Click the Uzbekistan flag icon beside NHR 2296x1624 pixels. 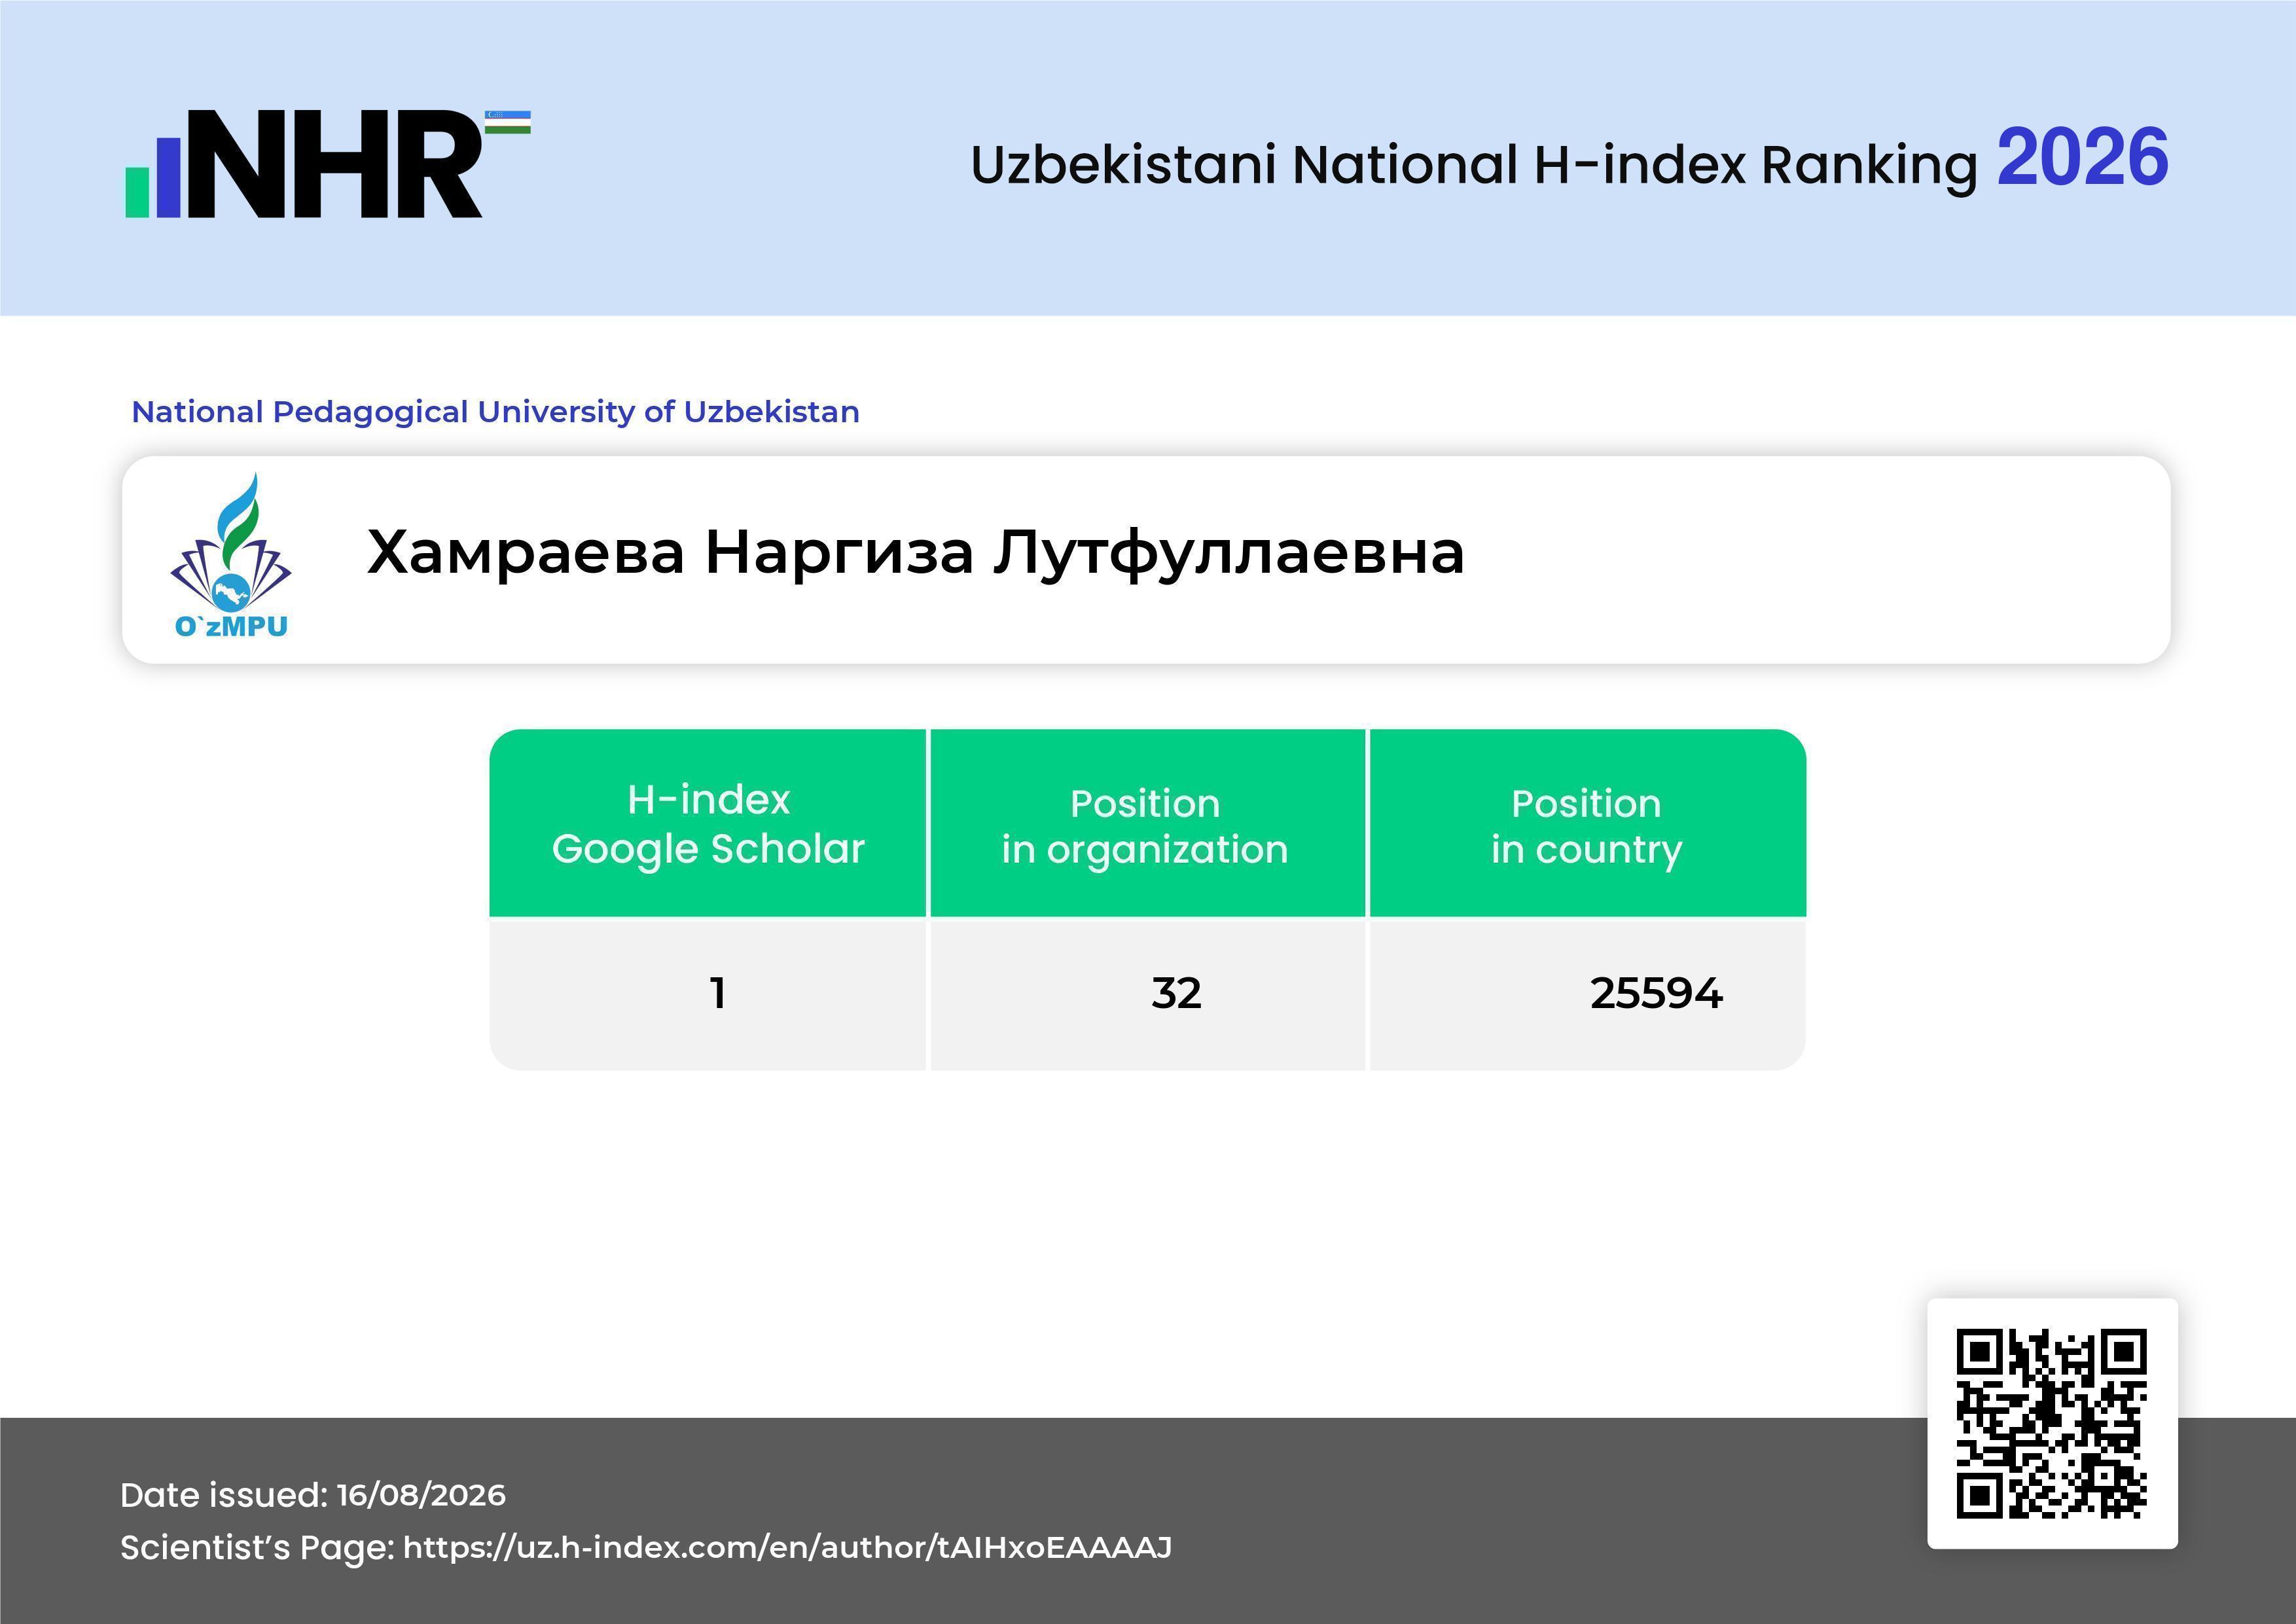tap(508, 123)
